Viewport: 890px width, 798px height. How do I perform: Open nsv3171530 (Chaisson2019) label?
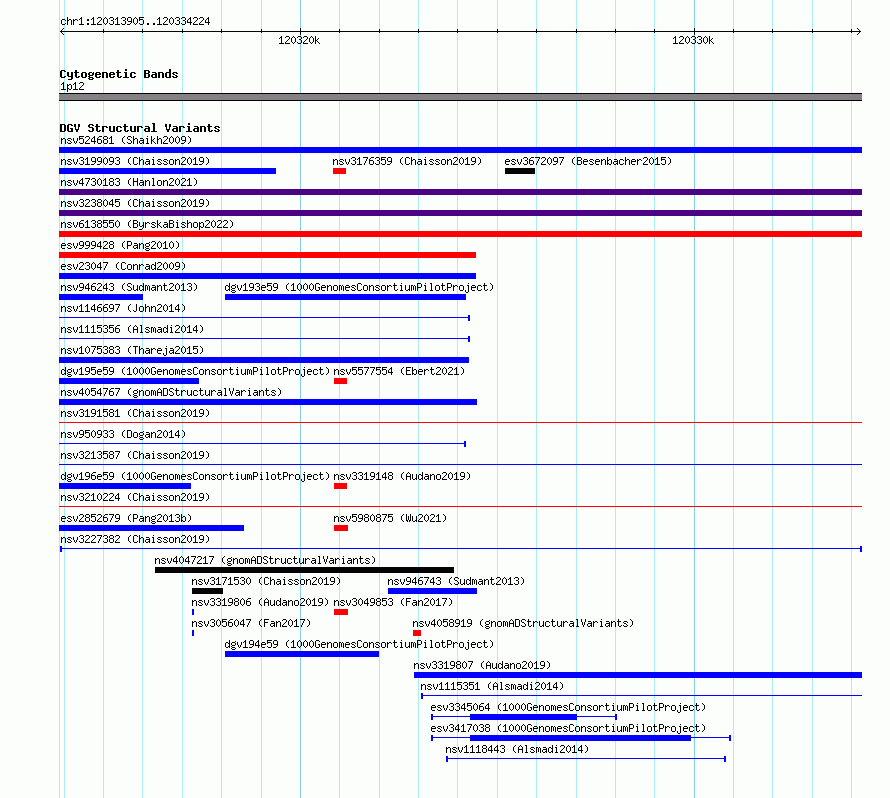[x=266, y=581]
